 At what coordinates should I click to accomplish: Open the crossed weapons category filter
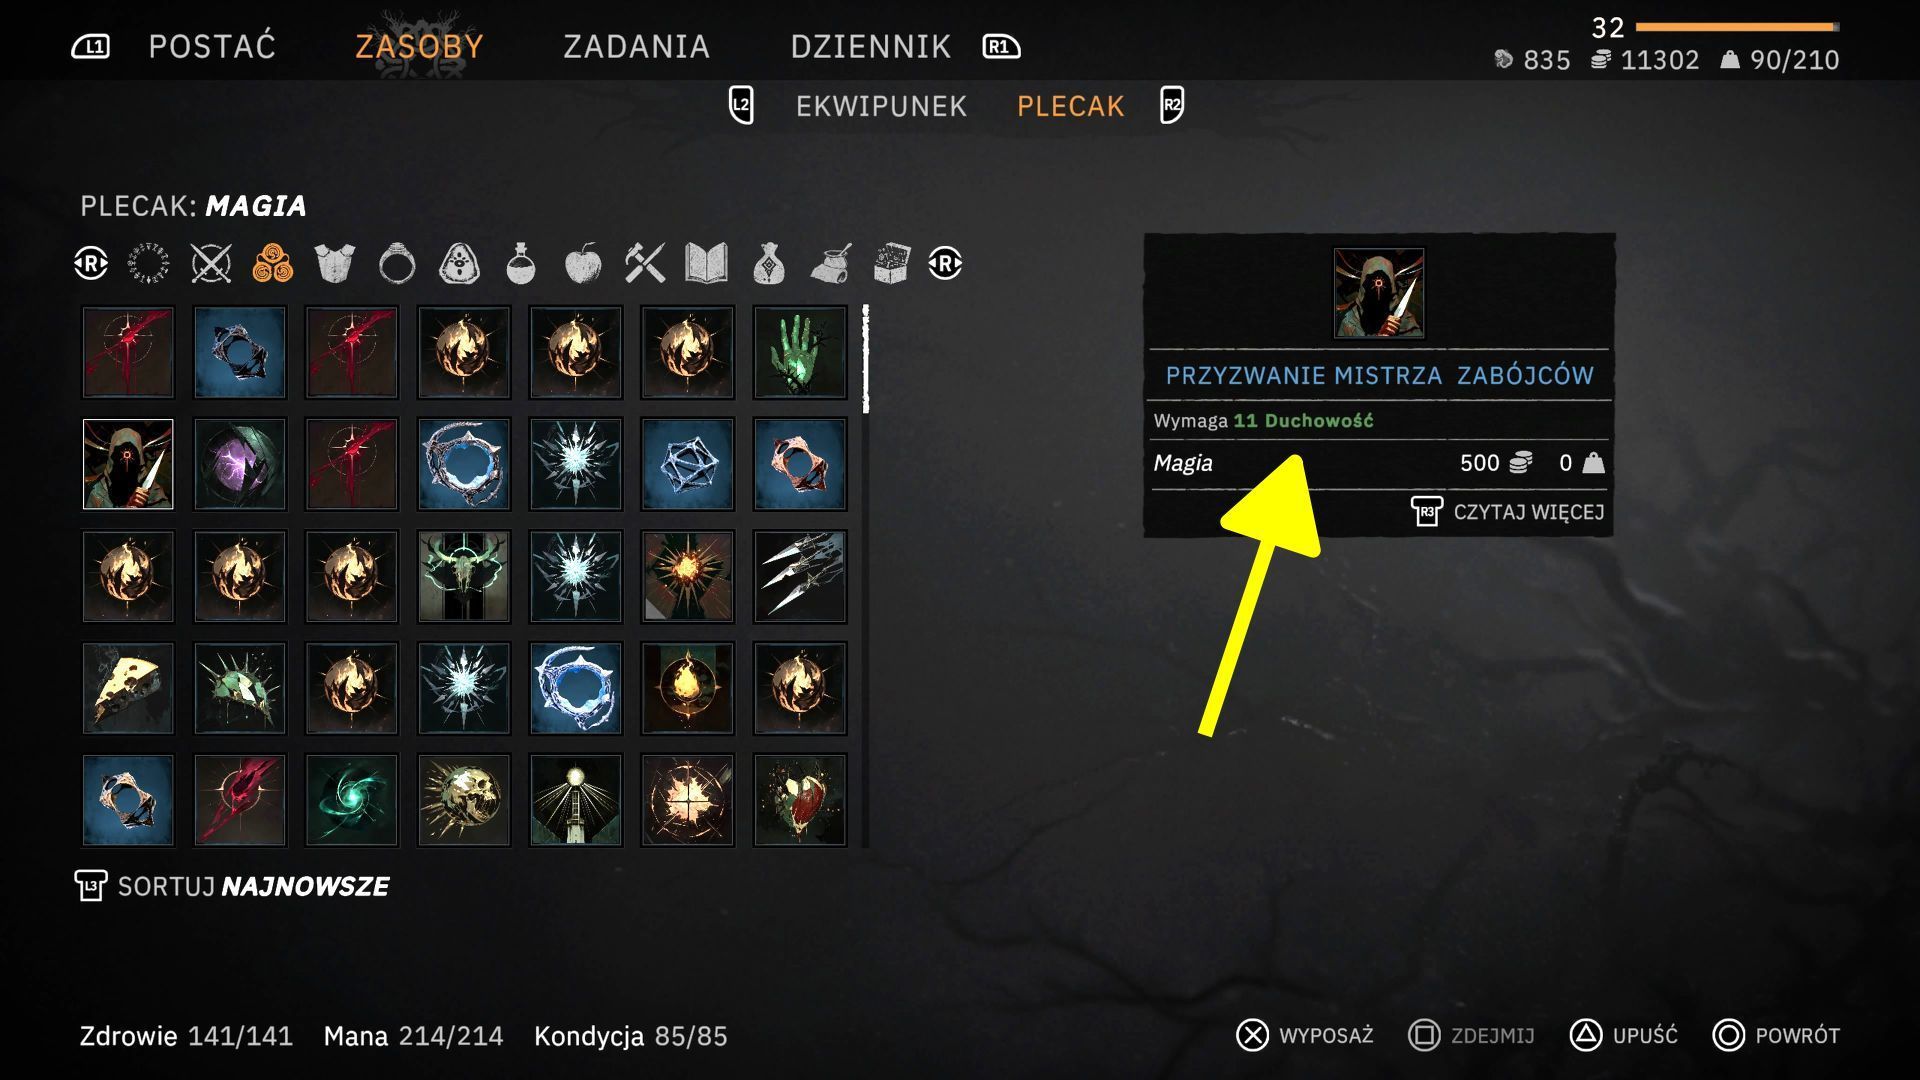tap(211, 264)
